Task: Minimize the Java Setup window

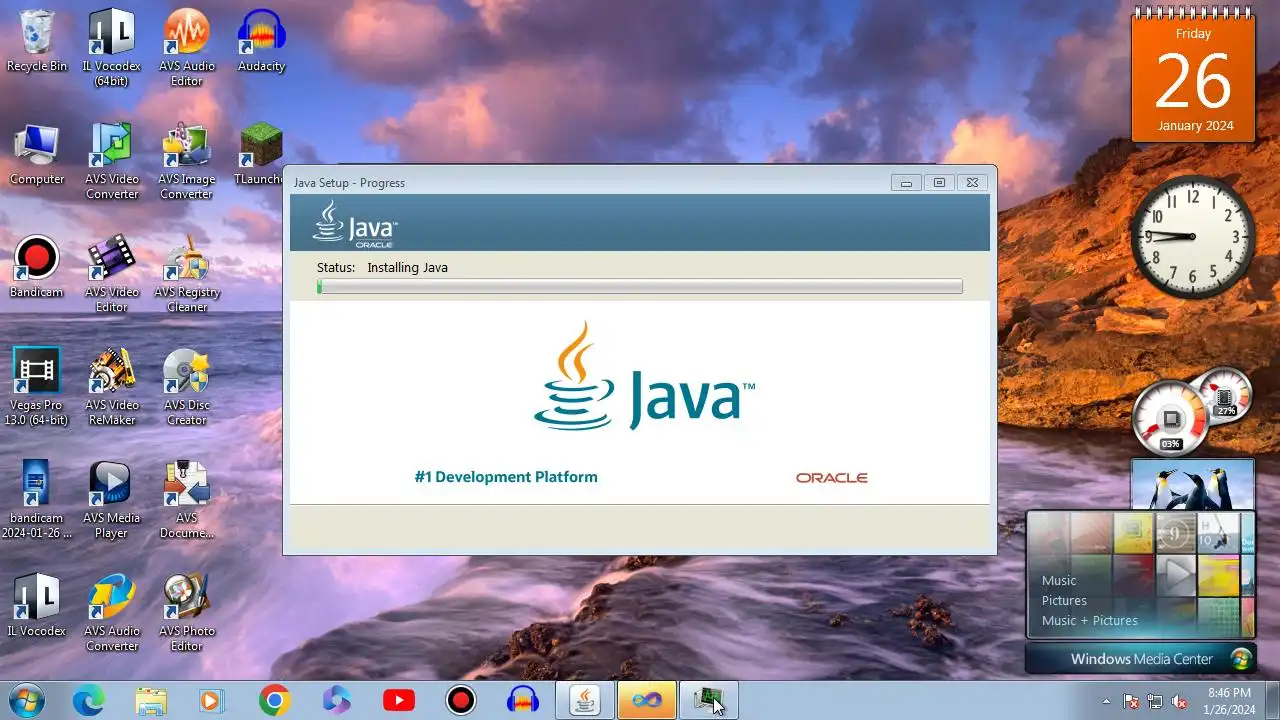Action: (906, 182)
